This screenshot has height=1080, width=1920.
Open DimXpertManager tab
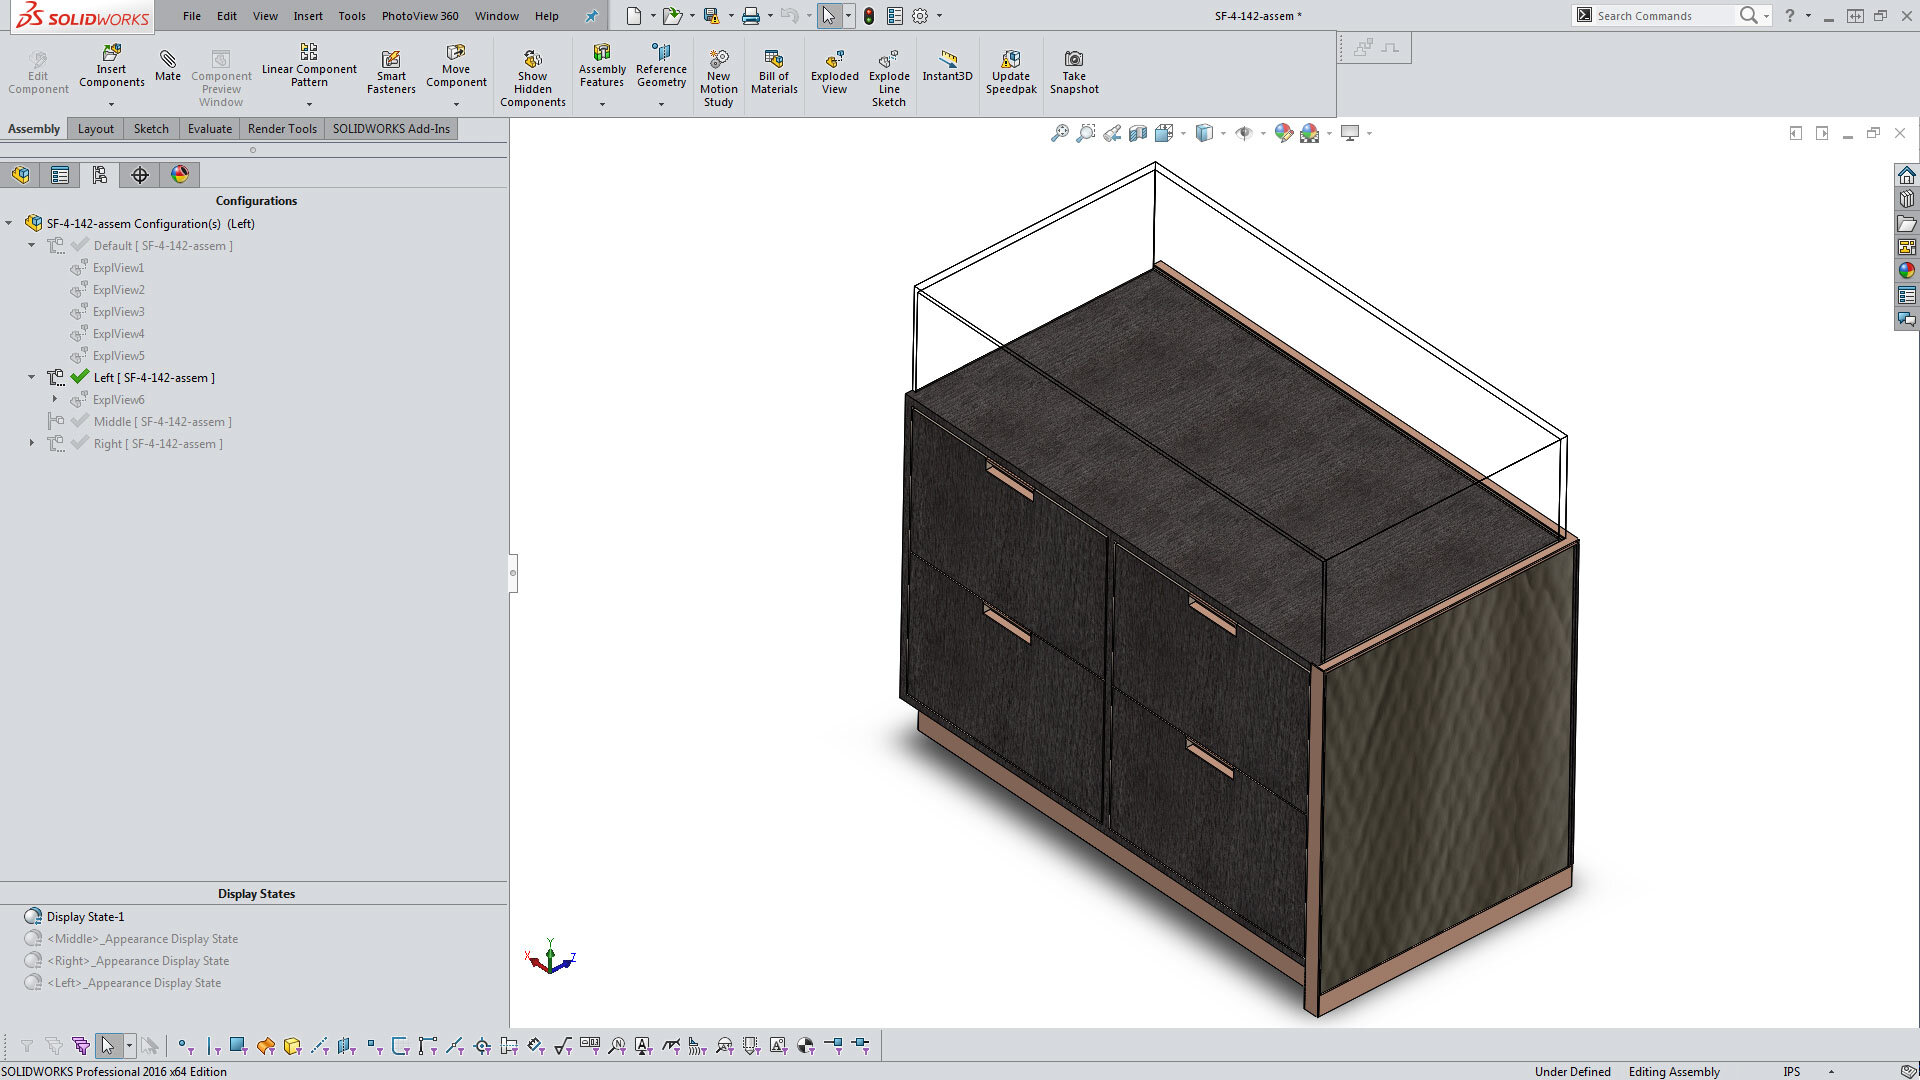coord(140,175)
